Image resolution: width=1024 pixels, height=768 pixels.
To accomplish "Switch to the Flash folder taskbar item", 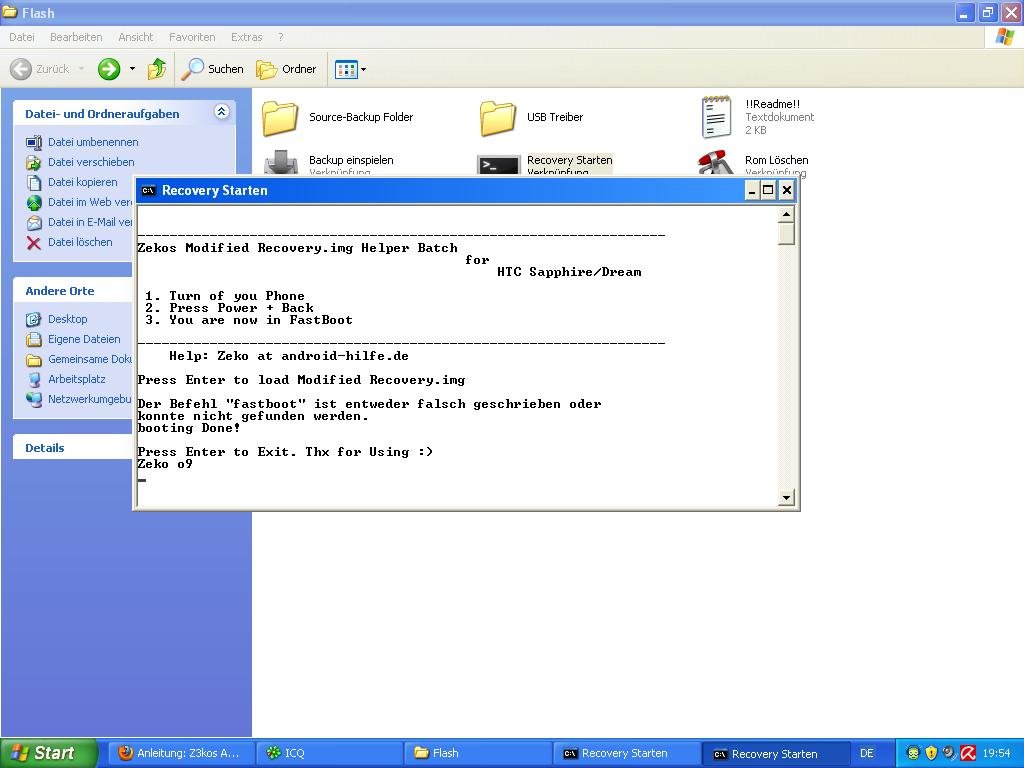I will click(478, 753).
